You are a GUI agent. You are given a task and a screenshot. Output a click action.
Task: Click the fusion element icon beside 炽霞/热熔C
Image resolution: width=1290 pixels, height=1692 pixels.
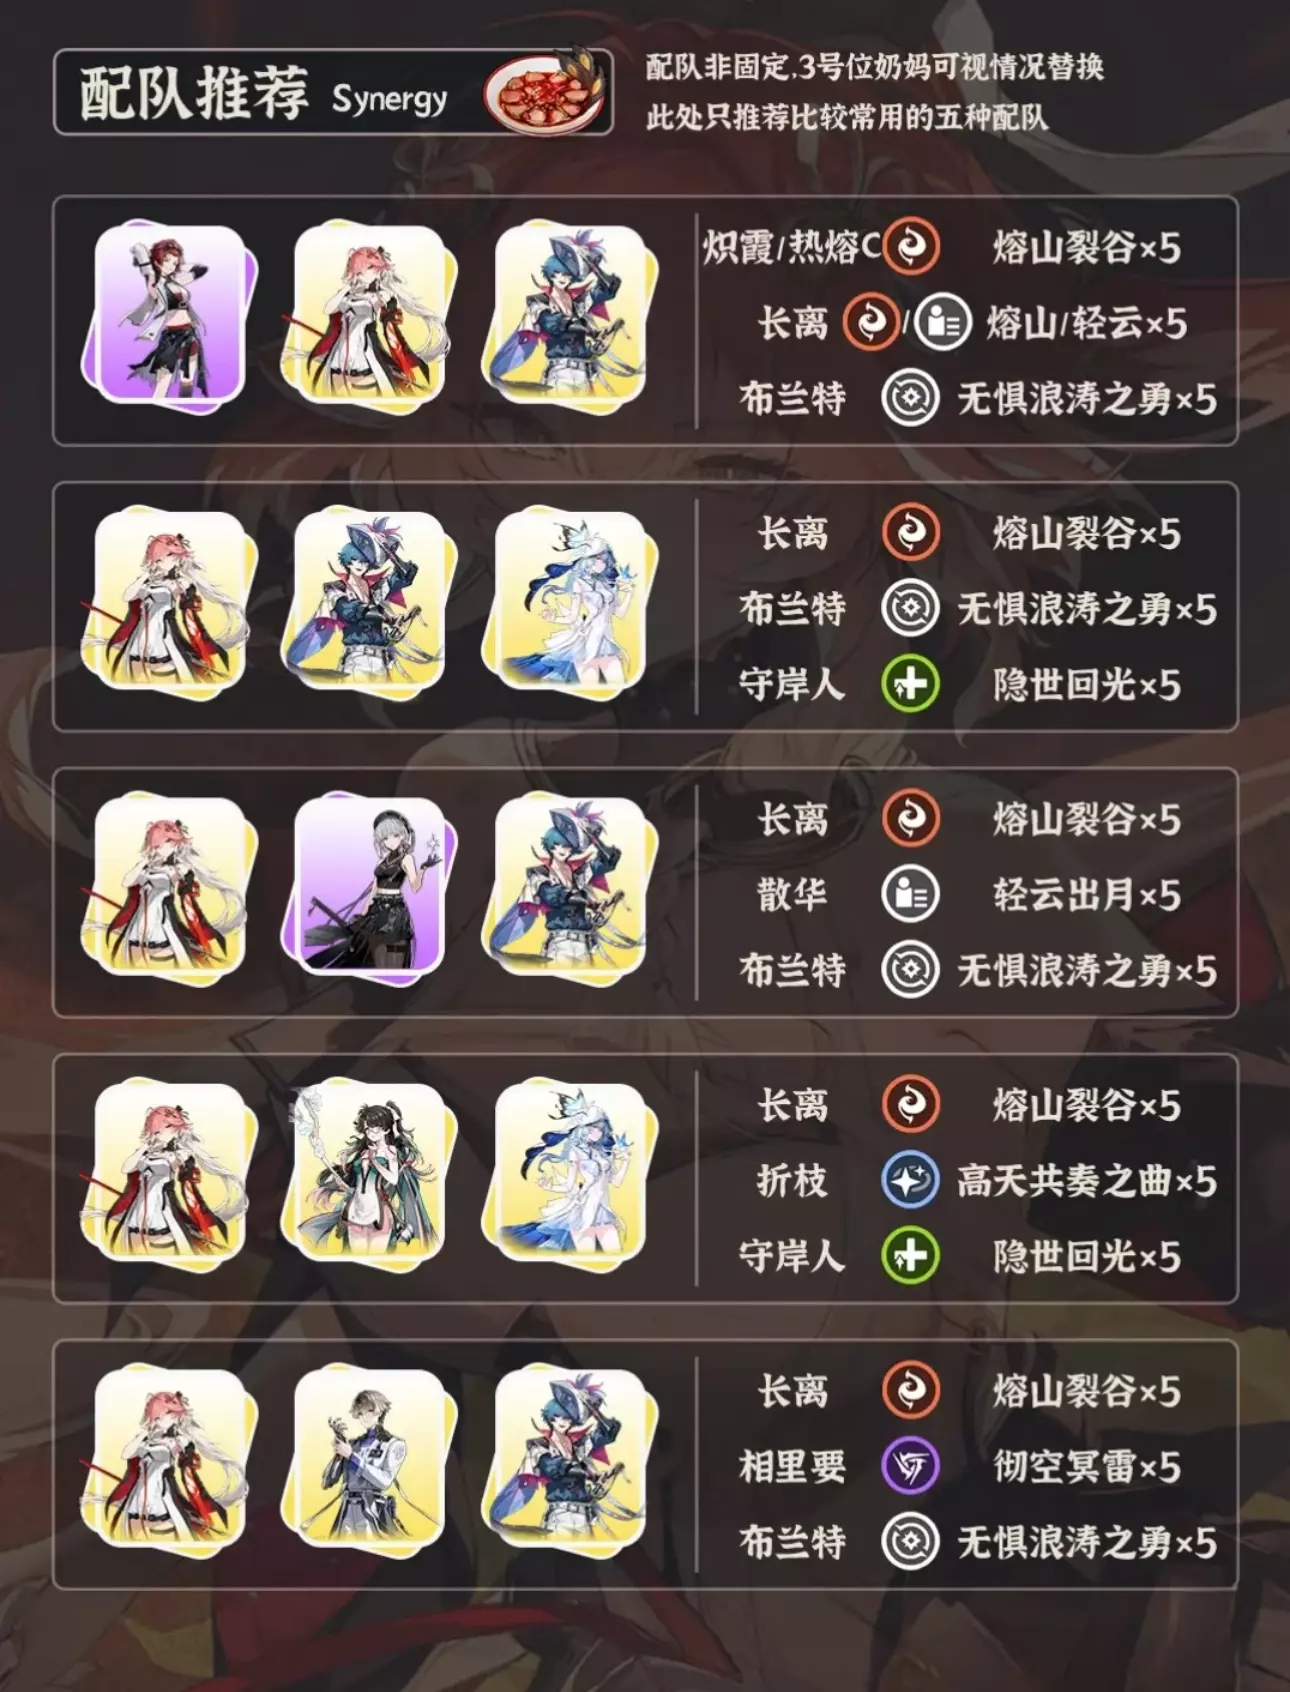(912, 247)
